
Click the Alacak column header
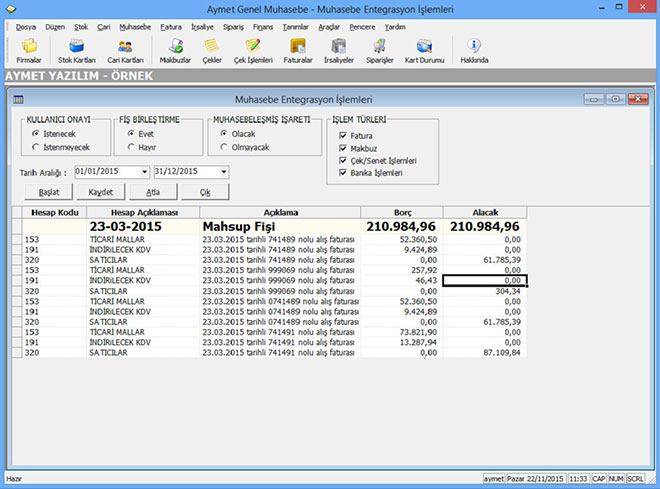pos(485,213)
